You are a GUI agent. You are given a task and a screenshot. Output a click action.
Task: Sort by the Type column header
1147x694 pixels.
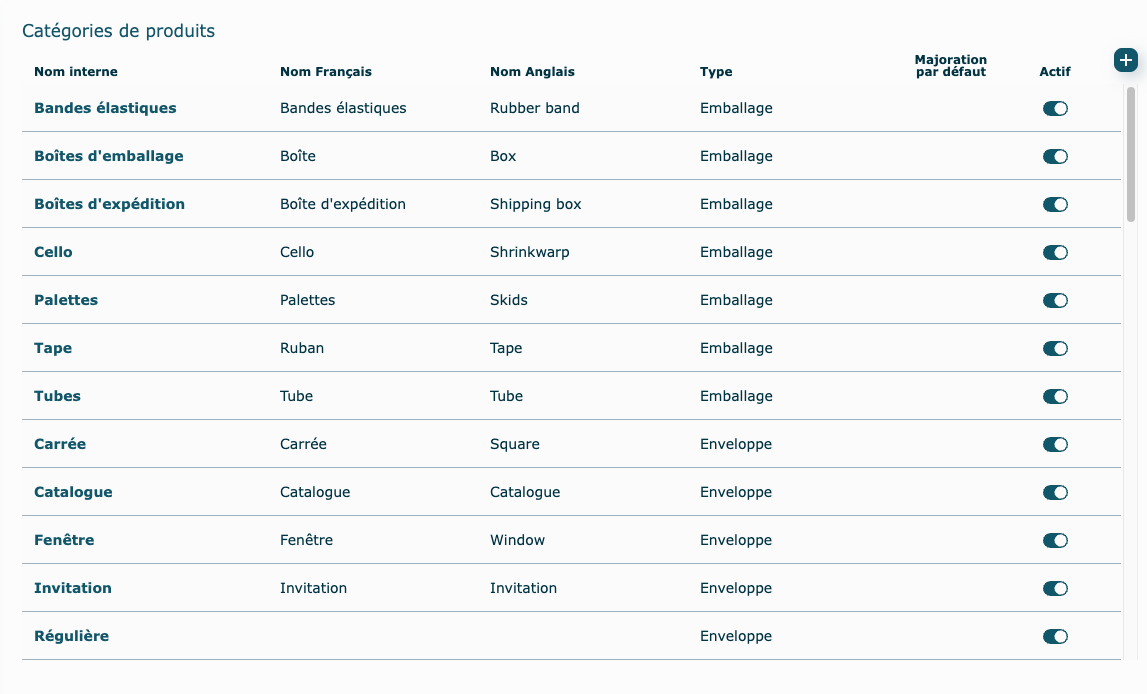point(716,72)
